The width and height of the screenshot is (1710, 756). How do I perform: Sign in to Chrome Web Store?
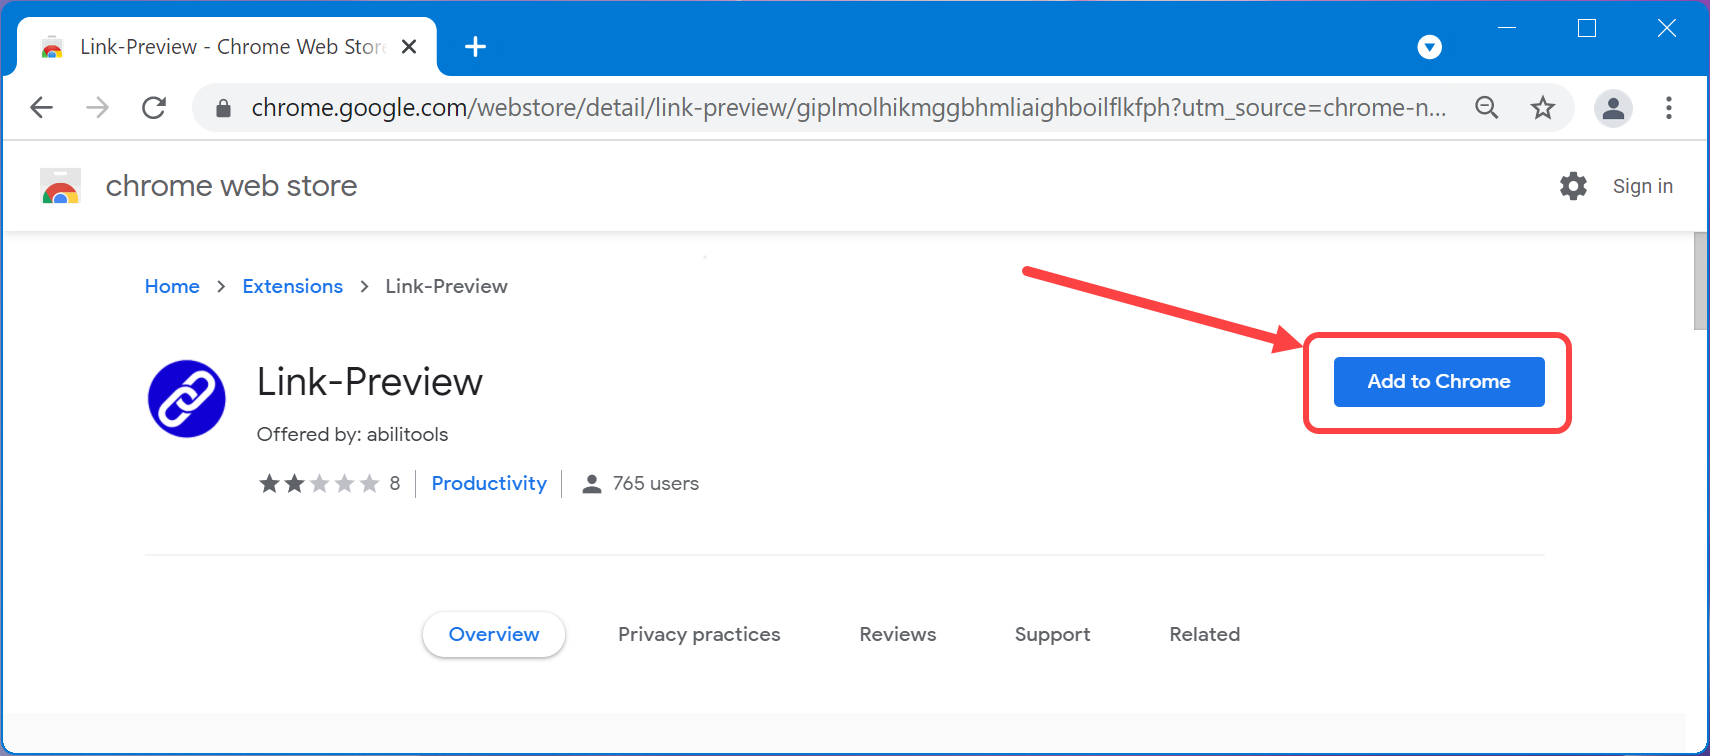tap(1642, 186)
